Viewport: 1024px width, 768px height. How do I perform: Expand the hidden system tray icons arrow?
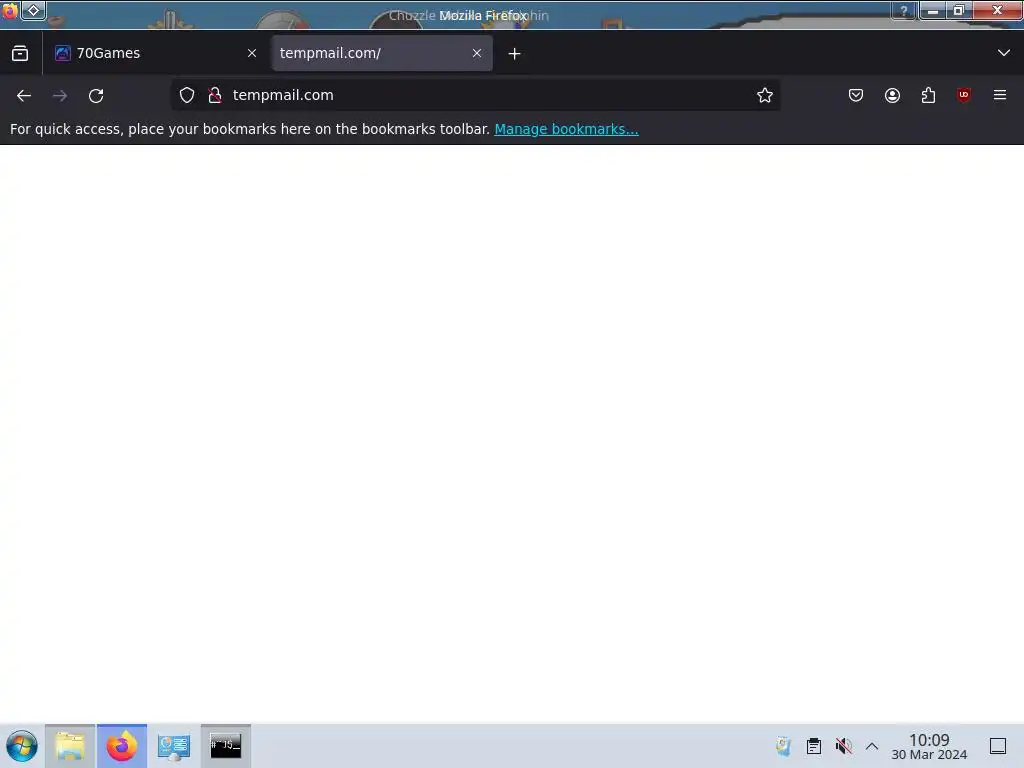point(872,746)
